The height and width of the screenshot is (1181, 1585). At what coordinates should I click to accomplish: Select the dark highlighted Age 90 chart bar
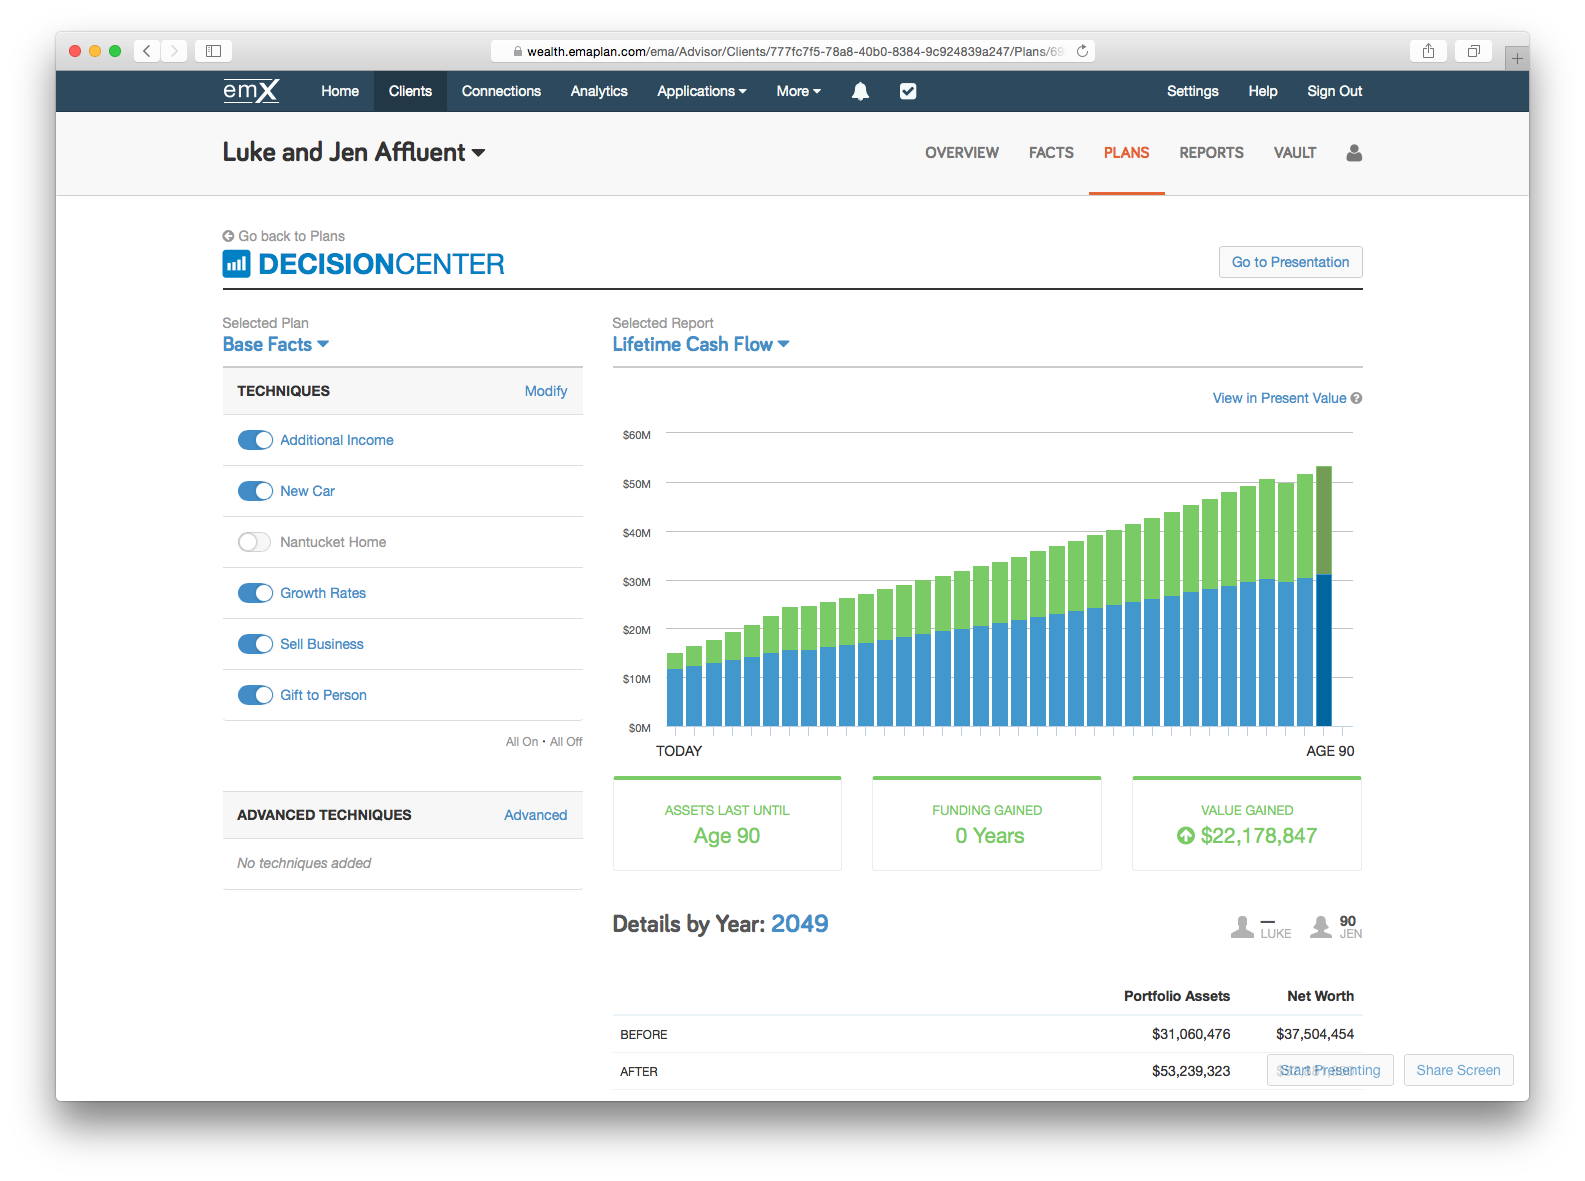(x=1324, y=600)
